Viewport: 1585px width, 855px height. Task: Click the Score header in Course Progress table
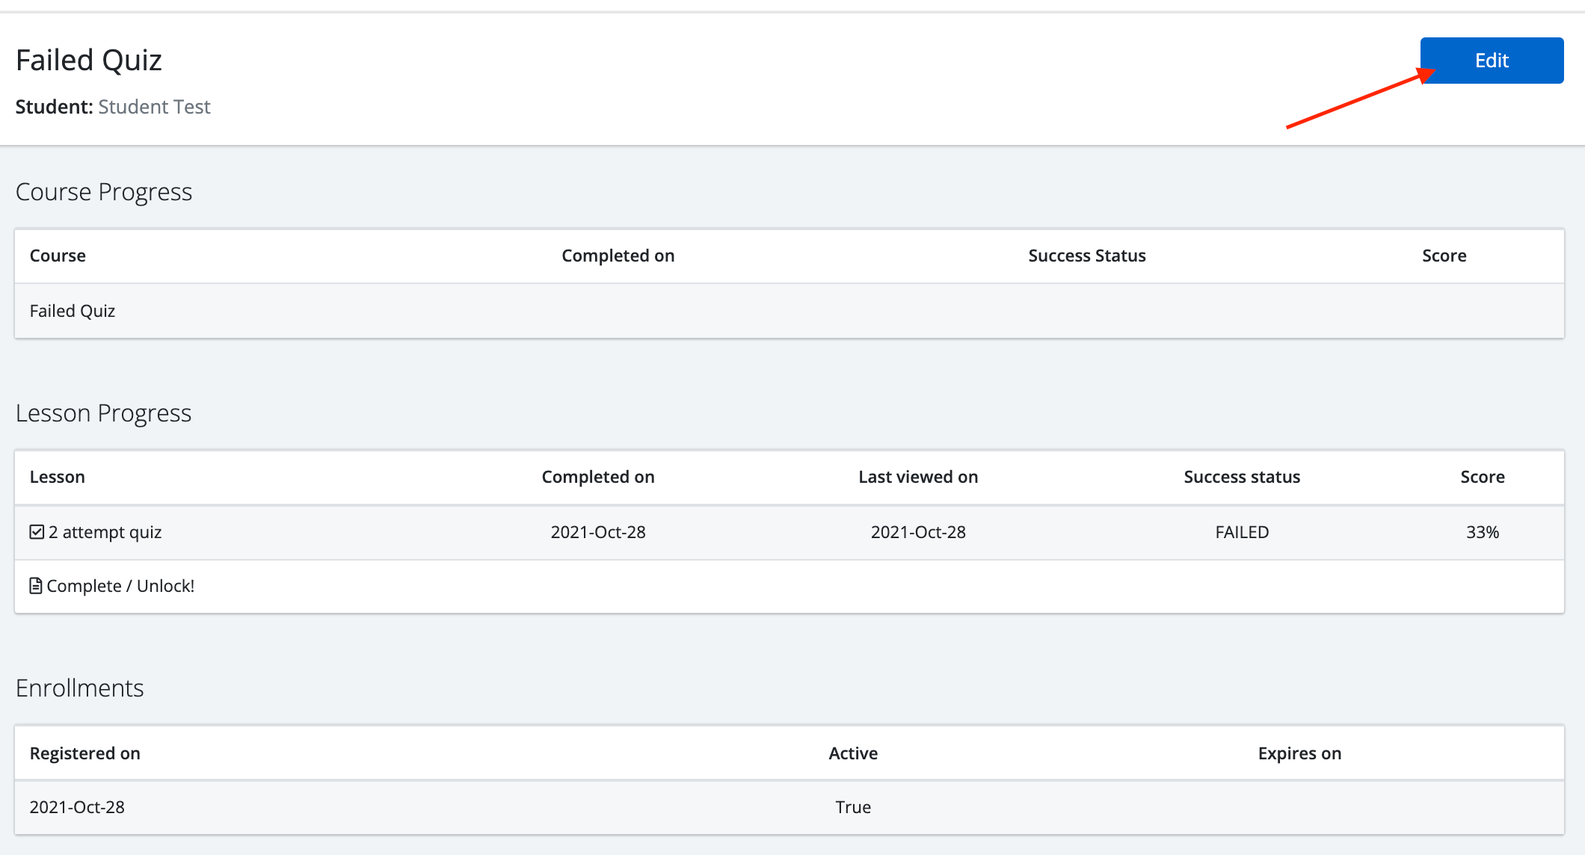pyautogui.click(x=1444, y=256)
